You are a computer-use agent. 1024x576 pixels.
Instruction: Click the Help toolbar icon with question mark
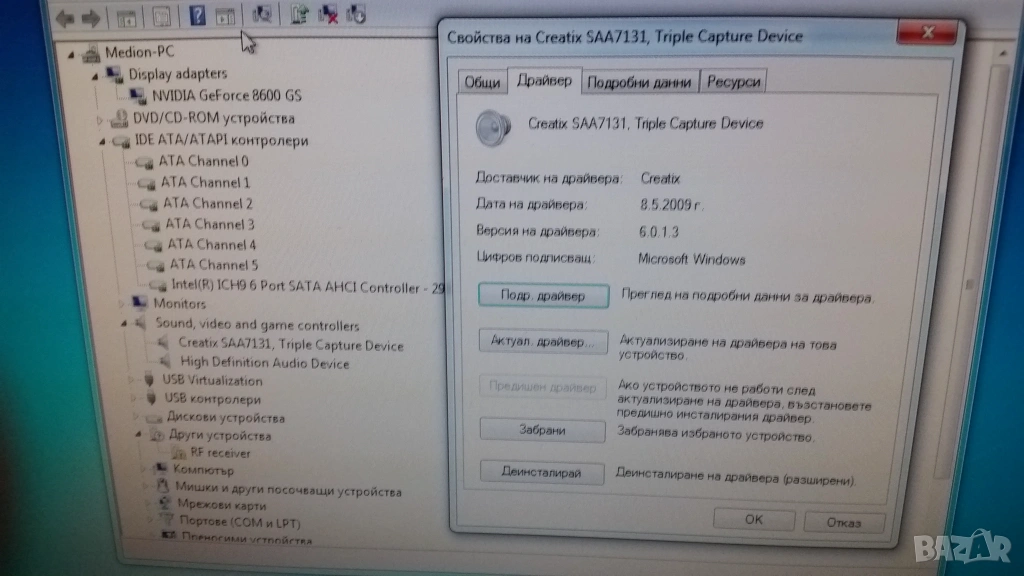click(x=197, y=14)
